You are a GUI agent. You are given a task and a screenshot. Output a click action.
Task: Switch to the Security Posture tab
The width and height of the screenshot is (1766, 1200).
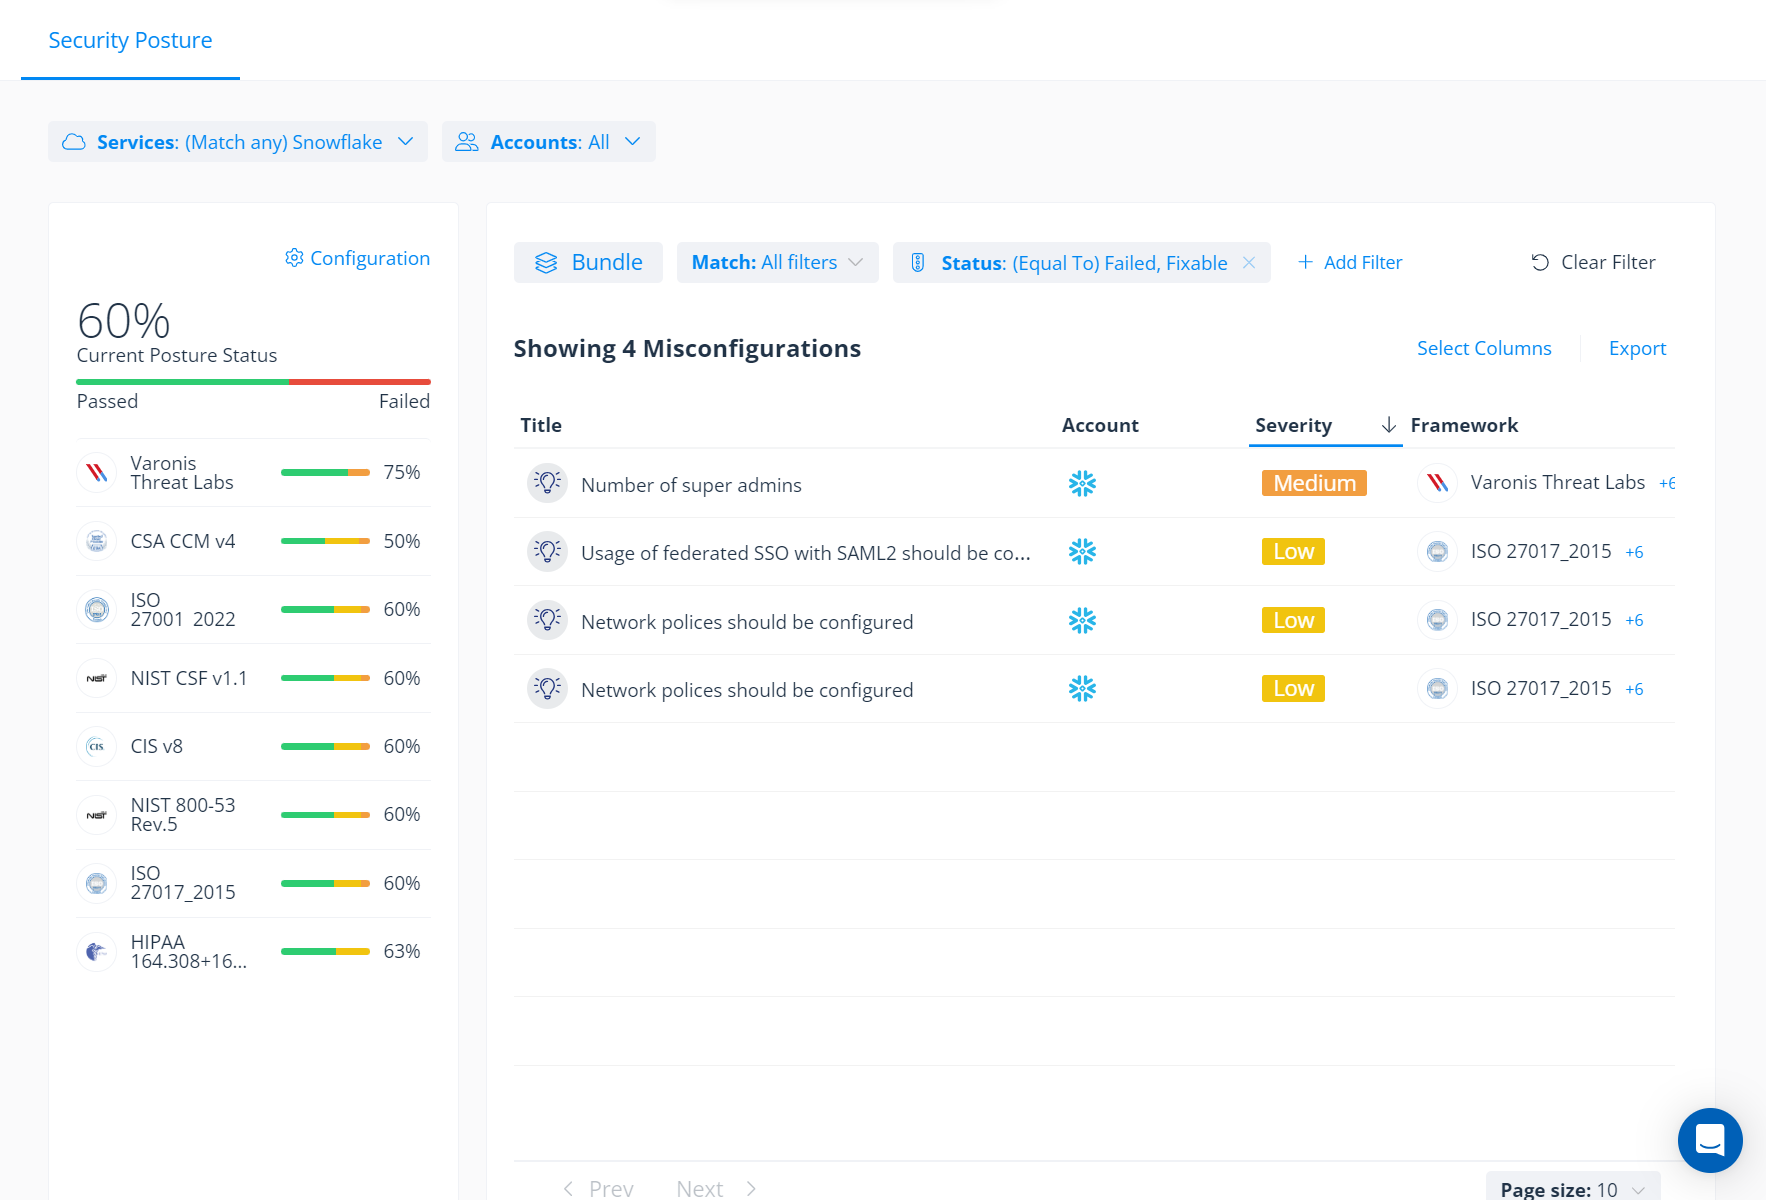coord(130,40)
